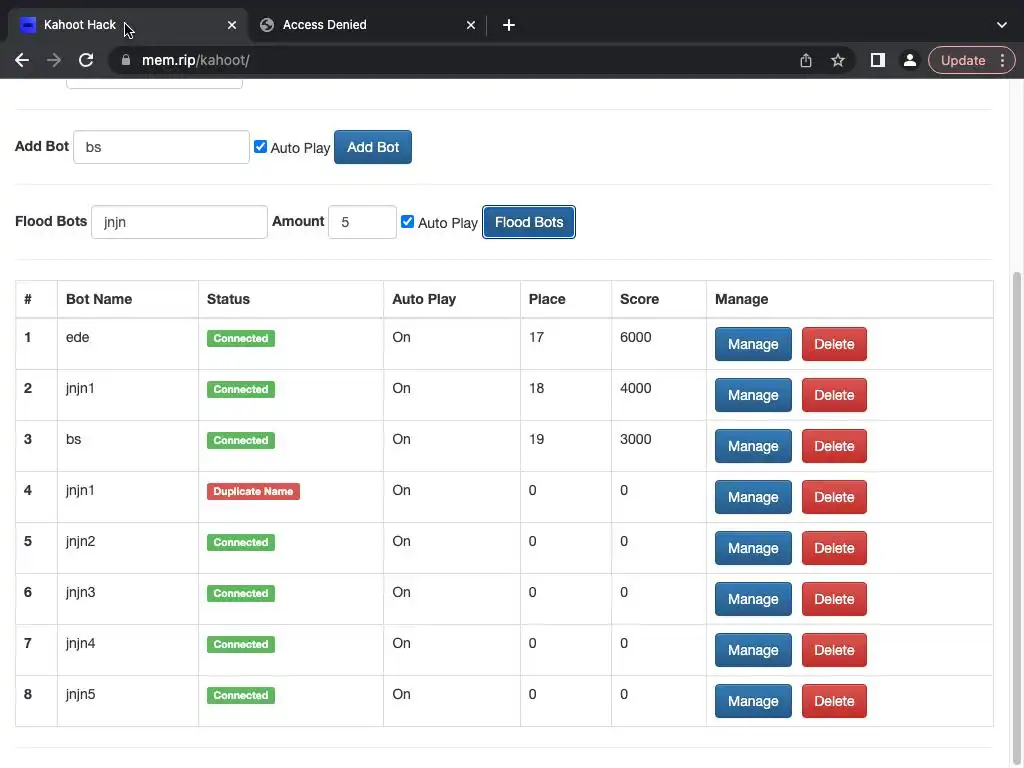Go back to the previous page
This screenshot has width=1024, height=768.
(22, 61)
